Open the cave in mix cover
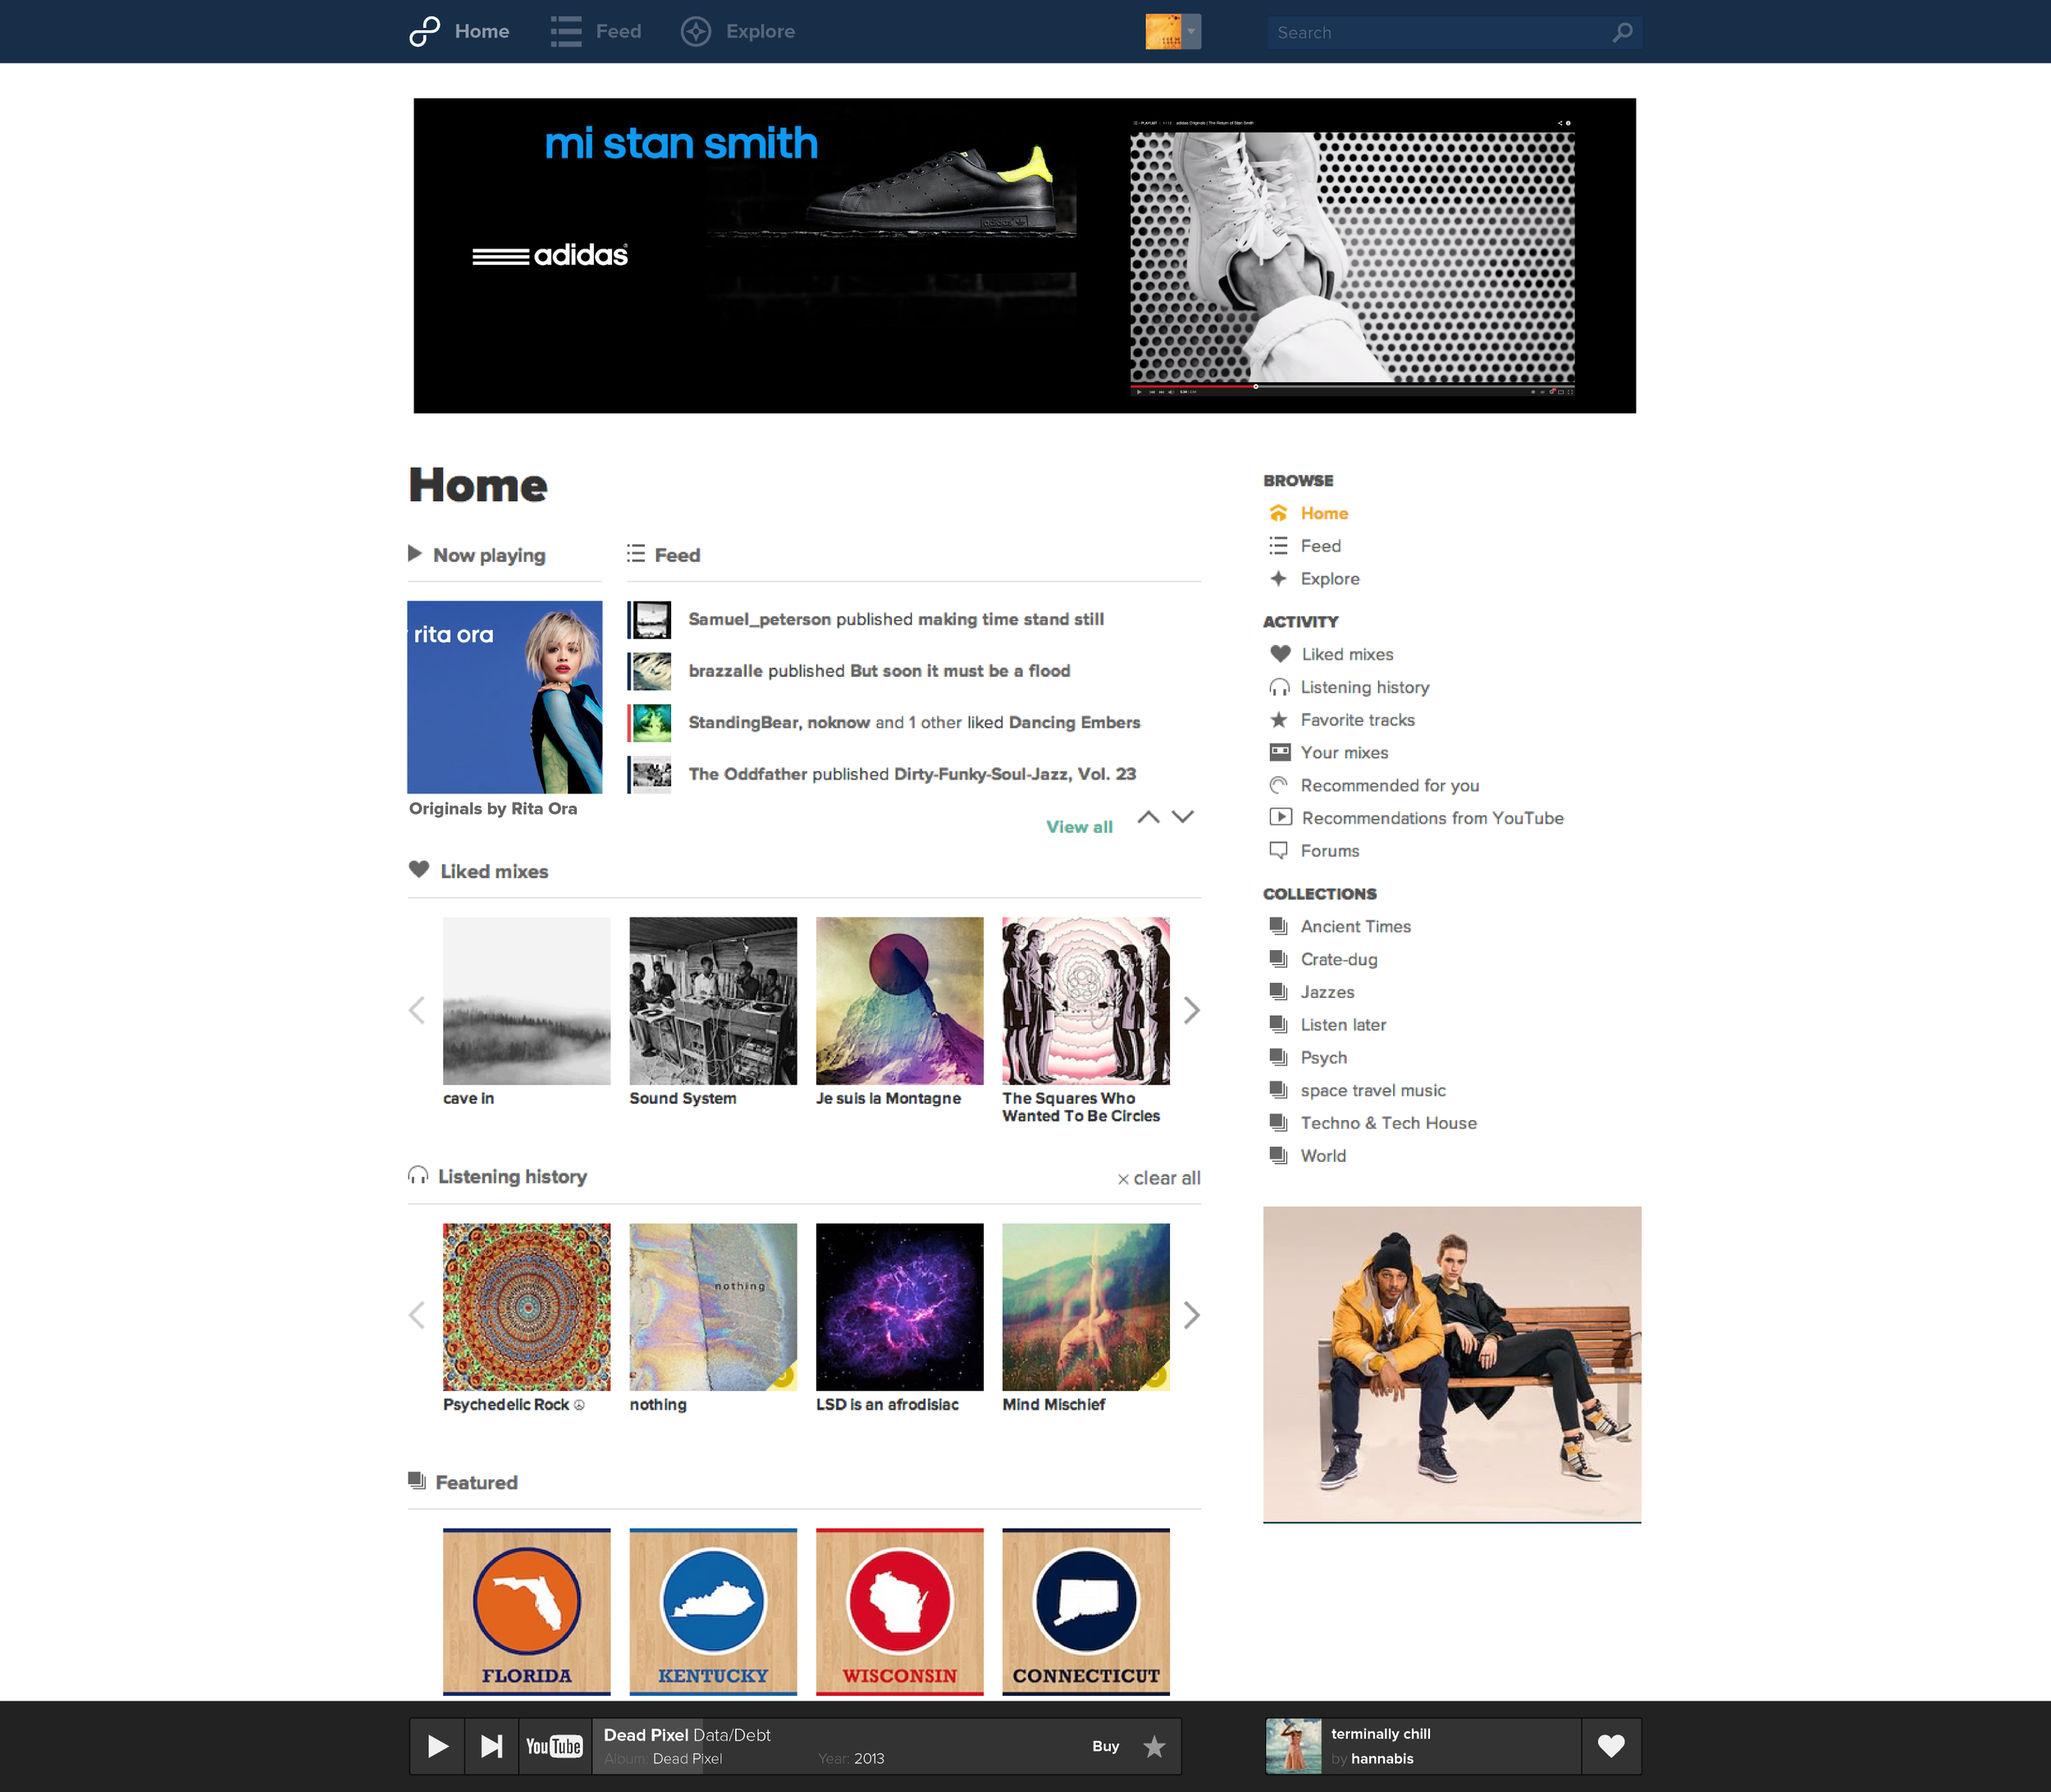The image size is (2051, 1792). coord(526,1001)
